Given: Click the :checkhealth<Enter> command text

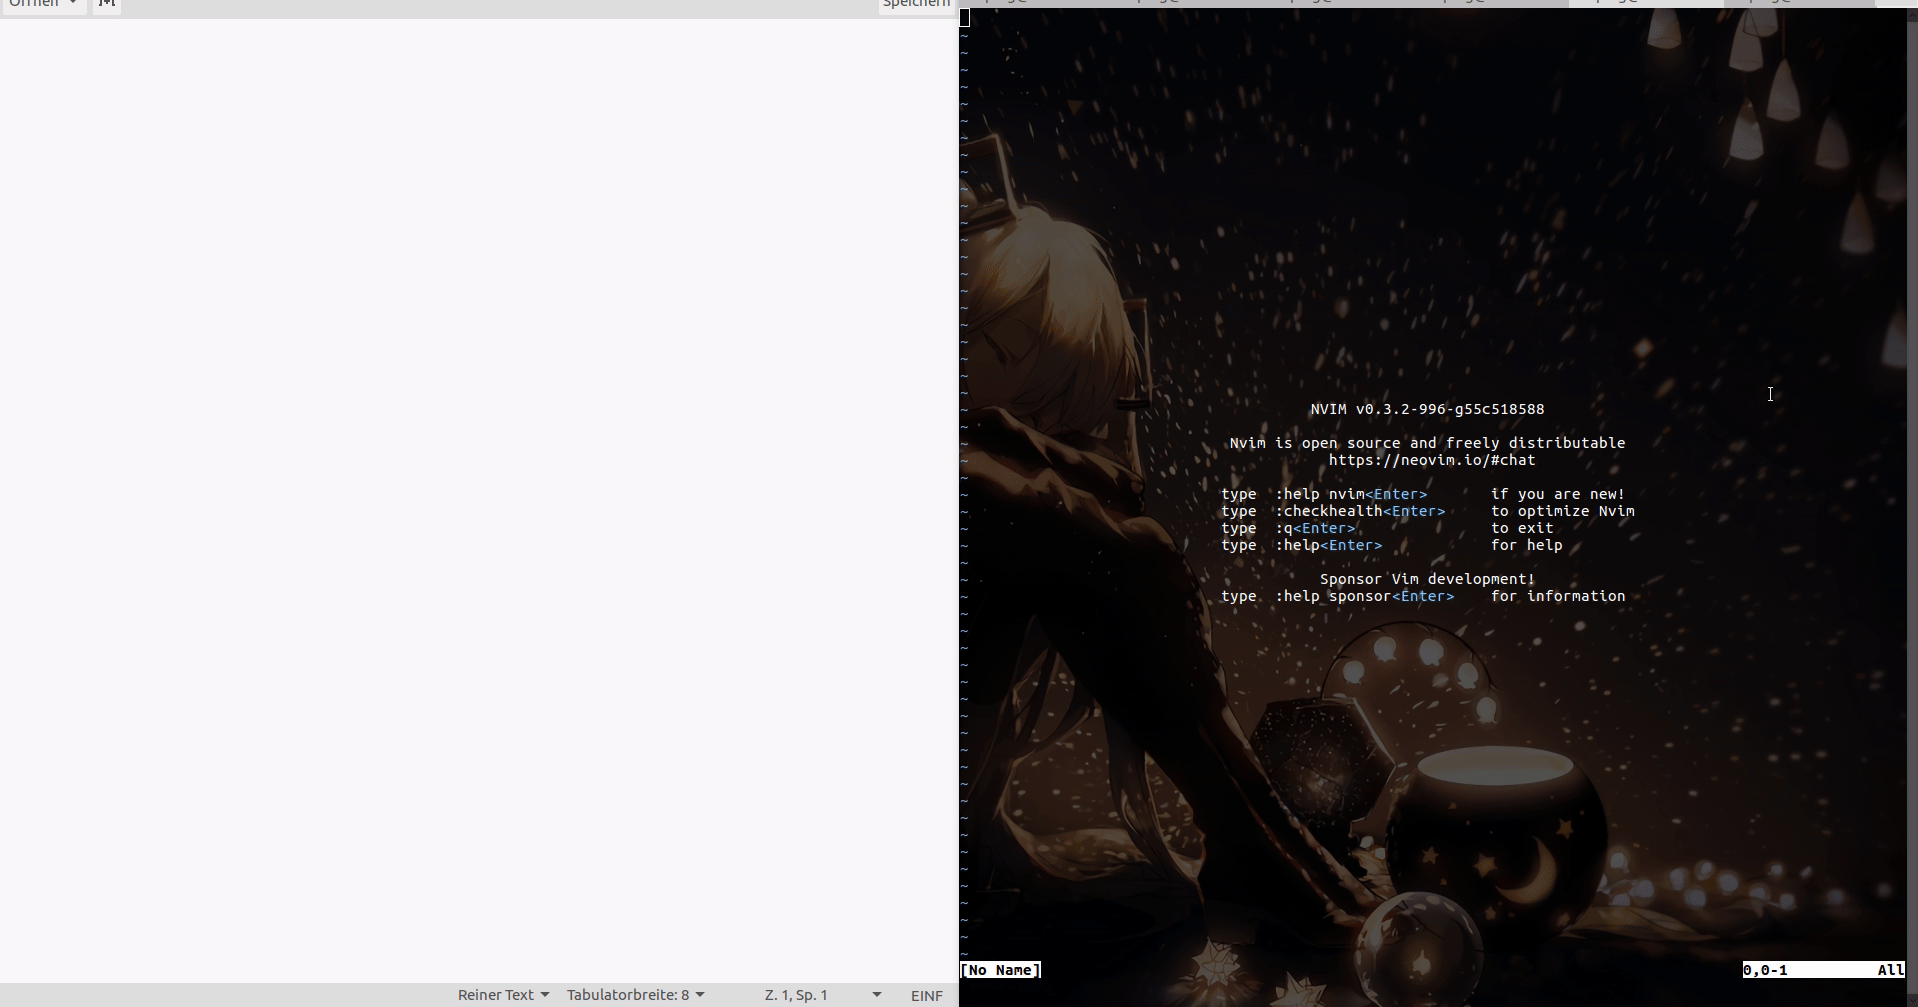Looking at the screenshot, I should pyautogui.click(x=1360, y=511).
